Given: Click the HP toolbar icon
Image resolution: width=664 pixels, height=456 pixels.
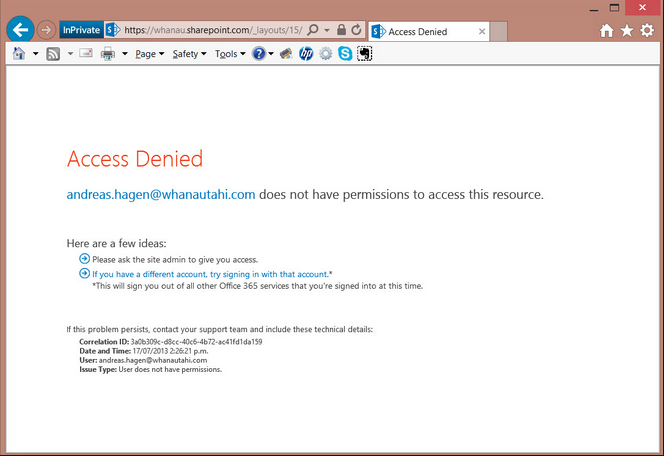Looking at the screenshot, I should pyautogui.click(x=306, y=54).
